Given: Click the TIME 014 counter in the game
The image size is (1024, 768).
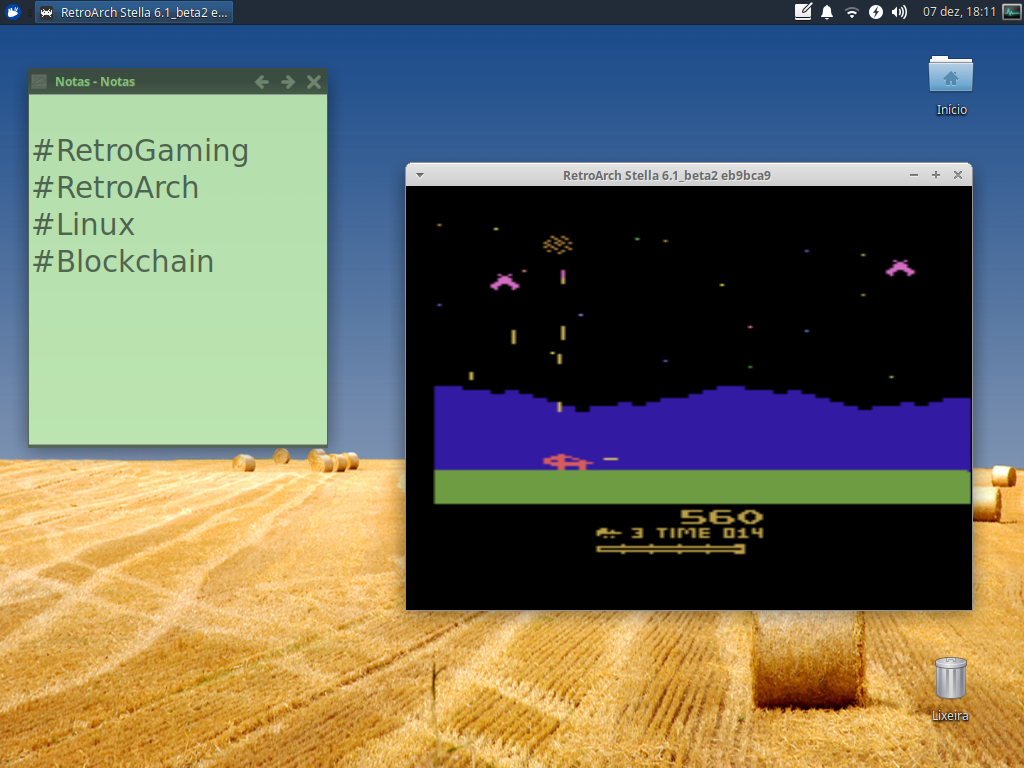Looking at the screenshot, I should coord(710,533).
